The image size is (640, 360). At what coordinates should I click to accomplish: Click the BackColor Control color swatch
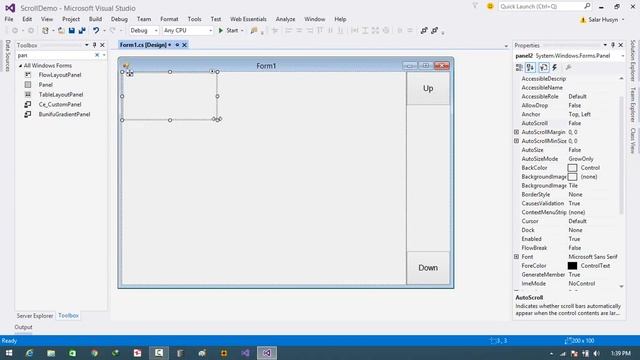click(572, 168)
